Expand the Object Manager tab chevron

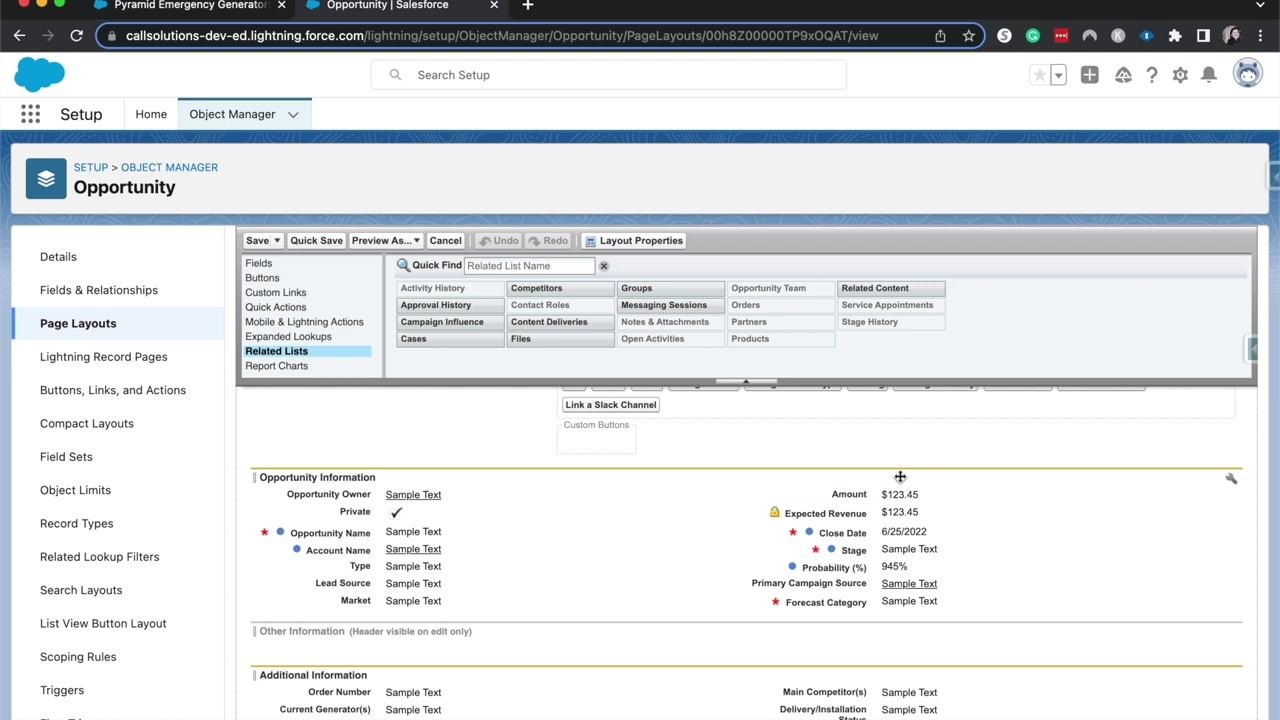293,114
